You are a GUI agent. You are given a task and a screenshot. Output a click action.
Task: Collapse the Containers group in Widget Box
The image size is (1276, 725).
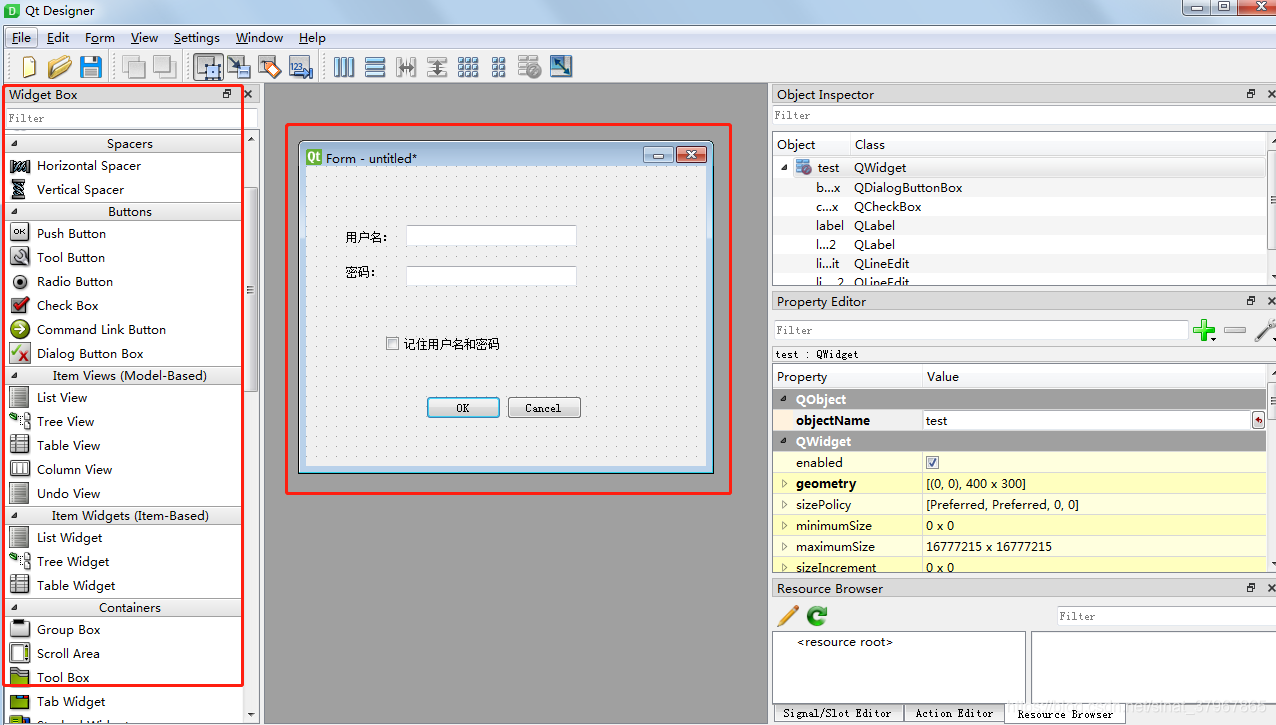click(x=14, y=608)
